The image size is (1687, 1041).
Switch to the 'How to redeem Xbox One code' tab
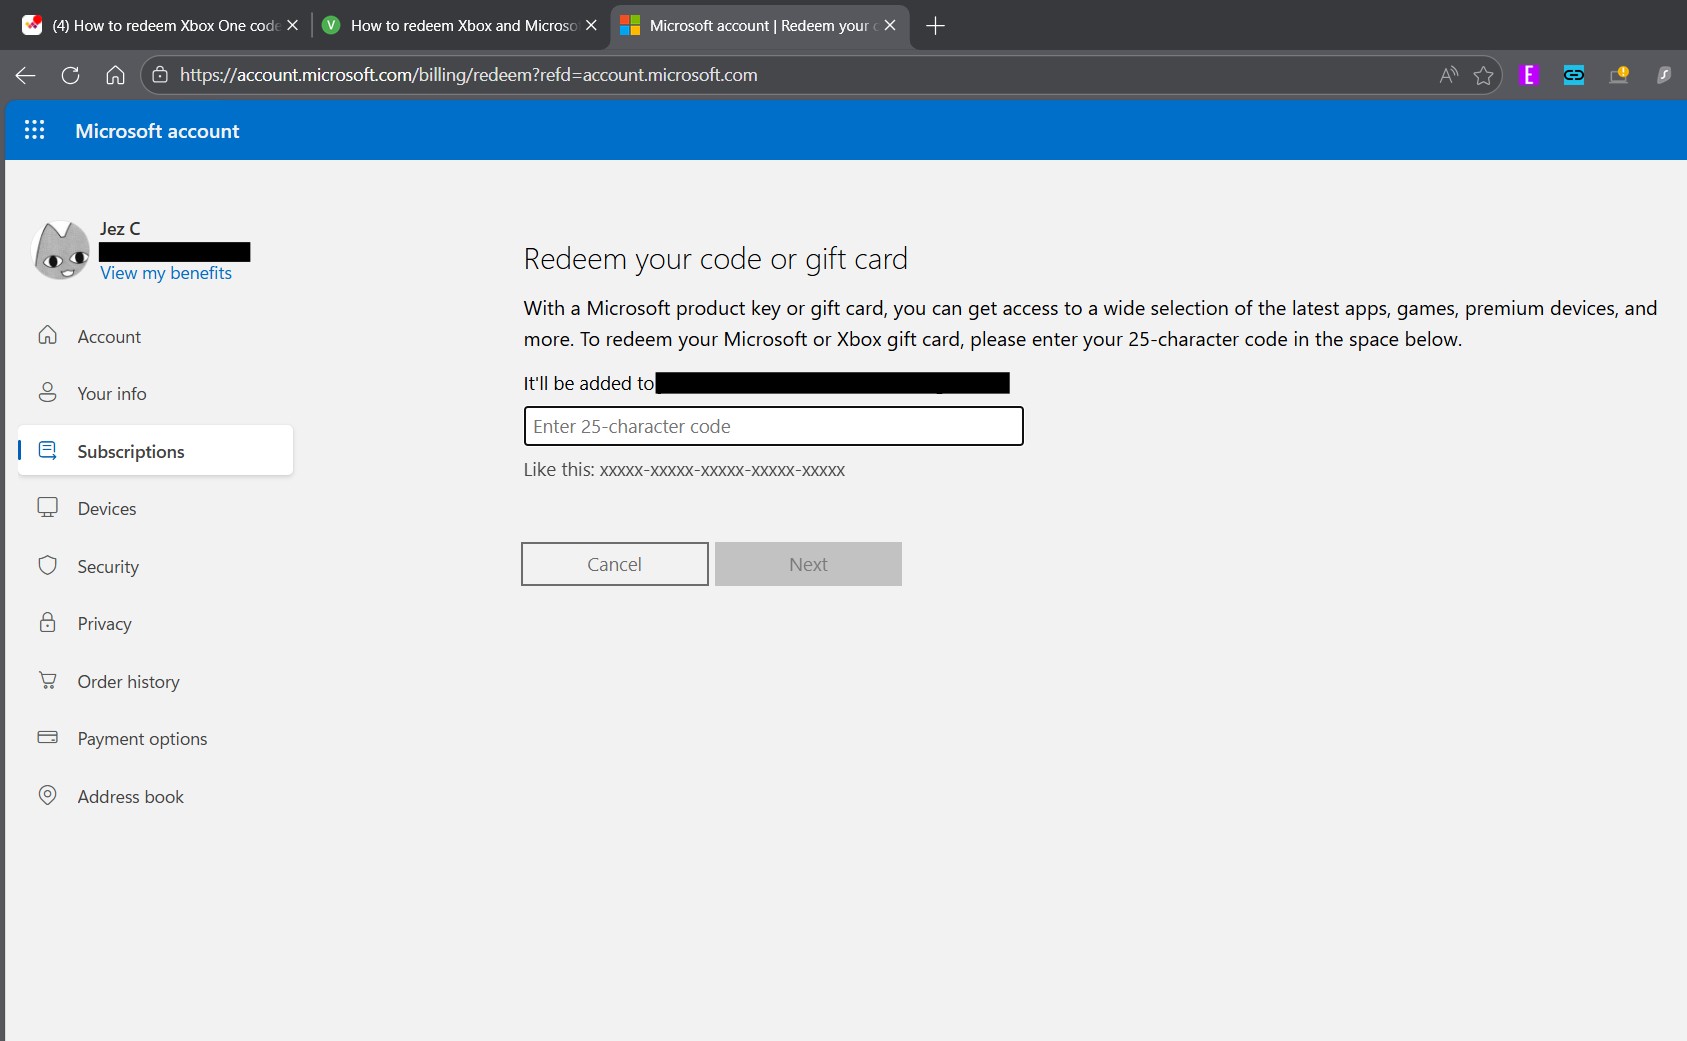(x=160, y=26)
